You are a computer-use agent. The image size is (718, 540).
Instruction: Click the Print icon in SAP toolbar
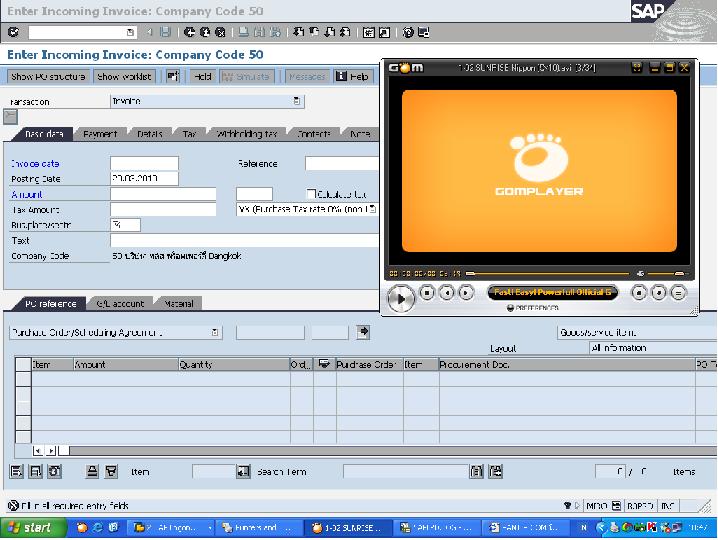click(x=244, y=32)
